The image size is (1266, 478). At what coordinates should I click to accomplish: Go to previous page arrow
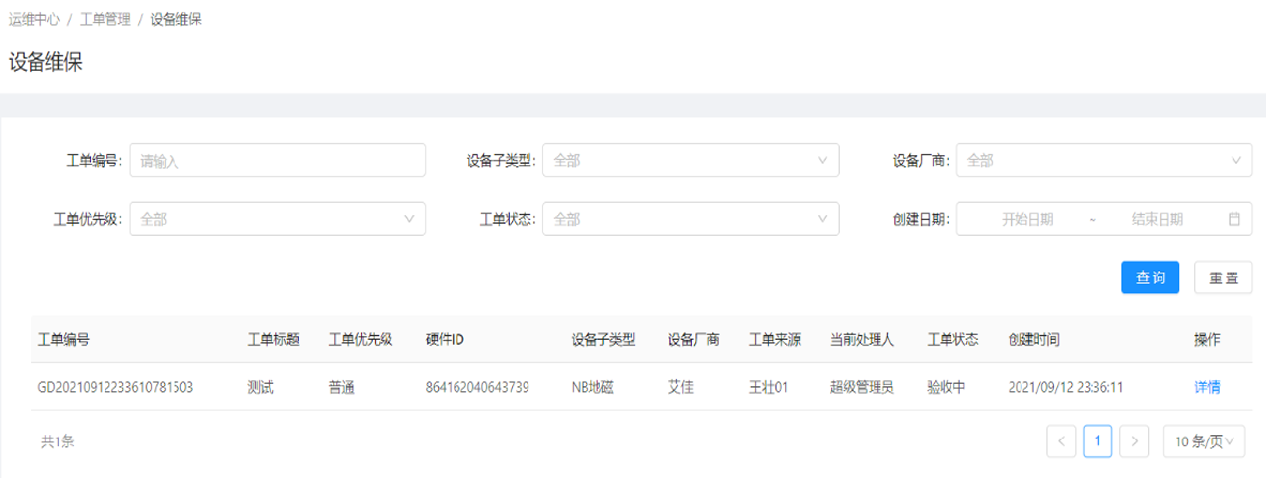point(1061,441)
